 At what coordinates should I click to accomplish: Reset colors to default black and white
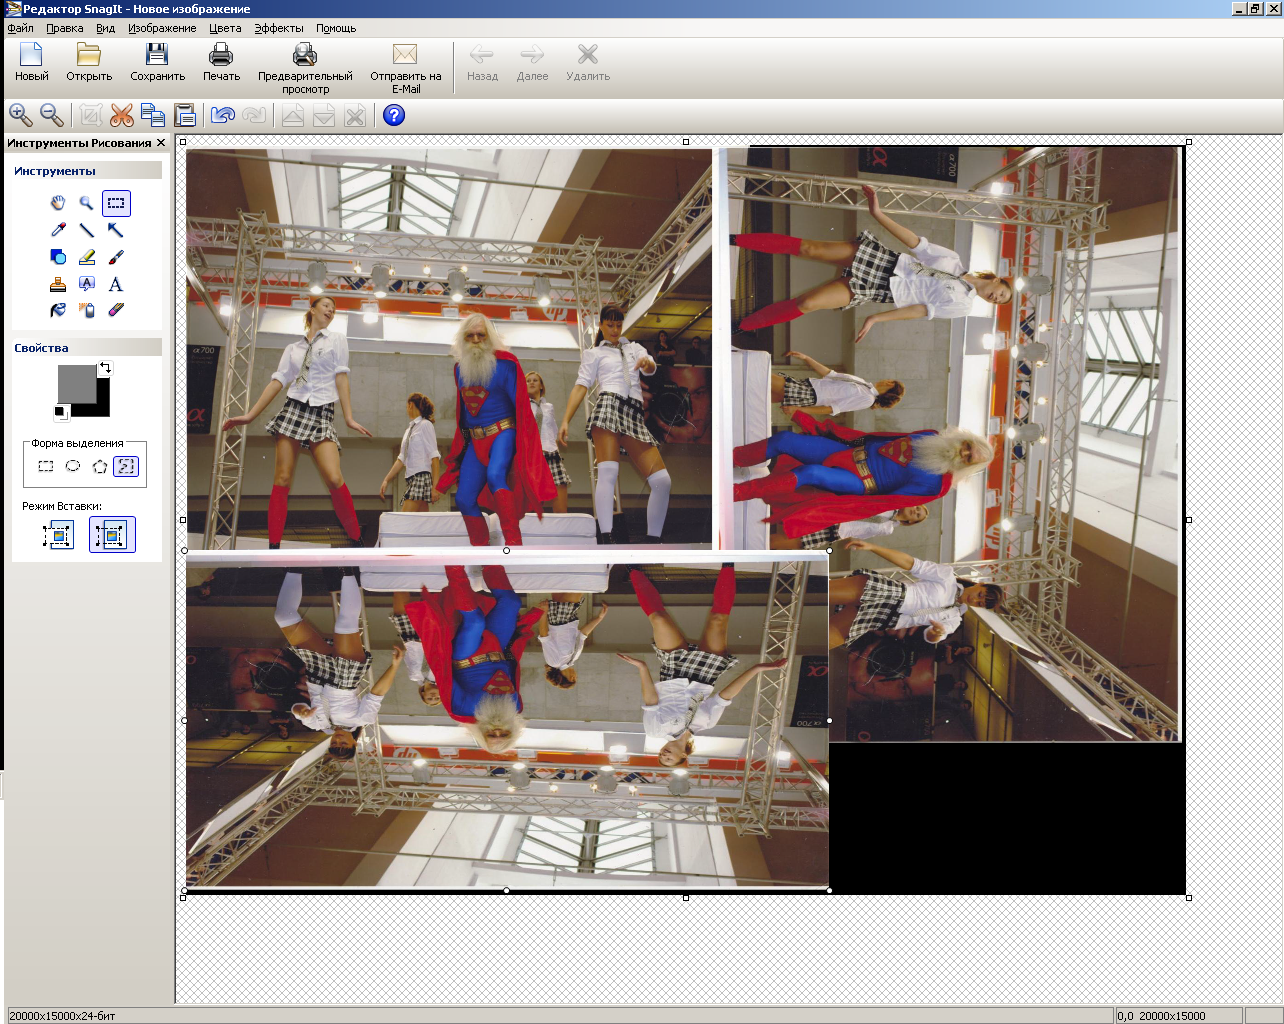pos(61,412)
